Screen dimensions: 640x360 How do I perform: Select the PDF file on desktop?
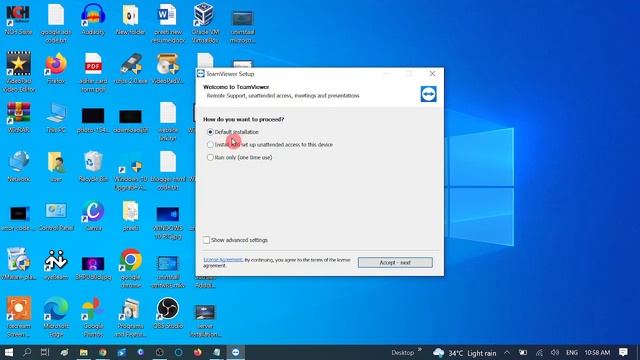93,71
